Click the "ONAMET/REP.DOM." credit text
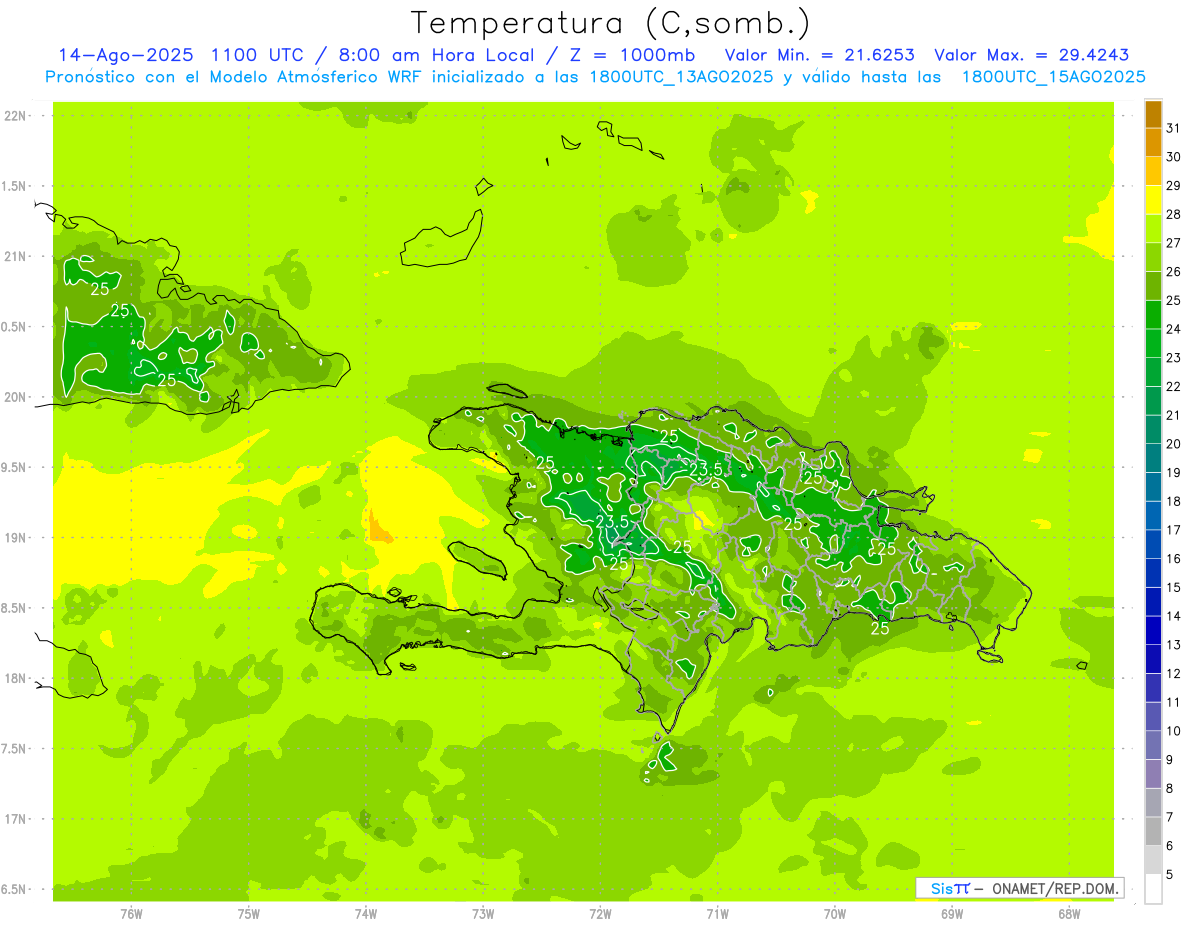The height and width of the screenshot is (927, 1200). click(1054, 888)
